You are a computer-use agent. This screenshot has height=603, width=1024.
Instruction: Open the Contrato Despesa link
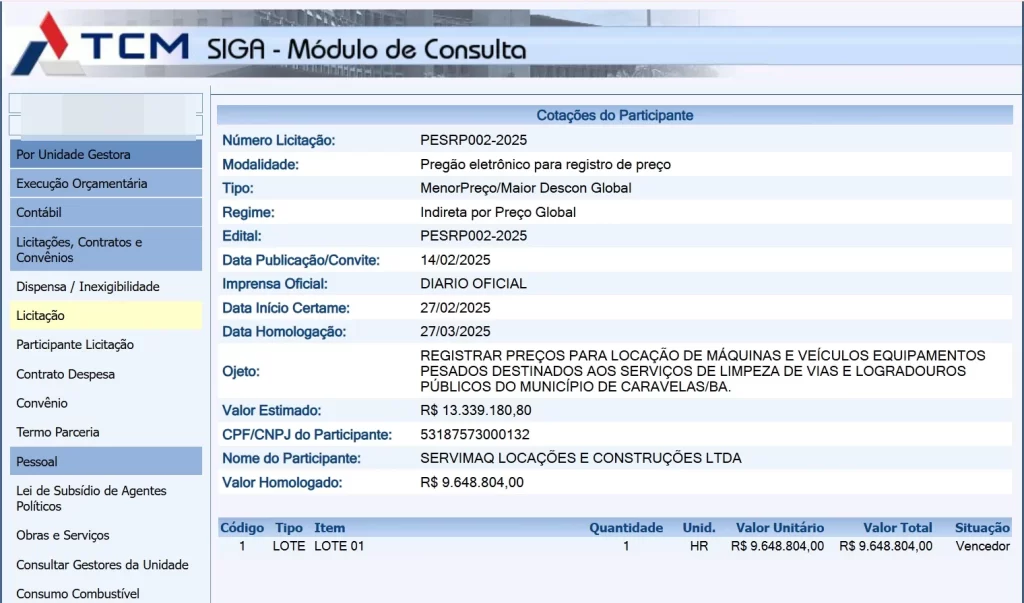pos(65,375)
